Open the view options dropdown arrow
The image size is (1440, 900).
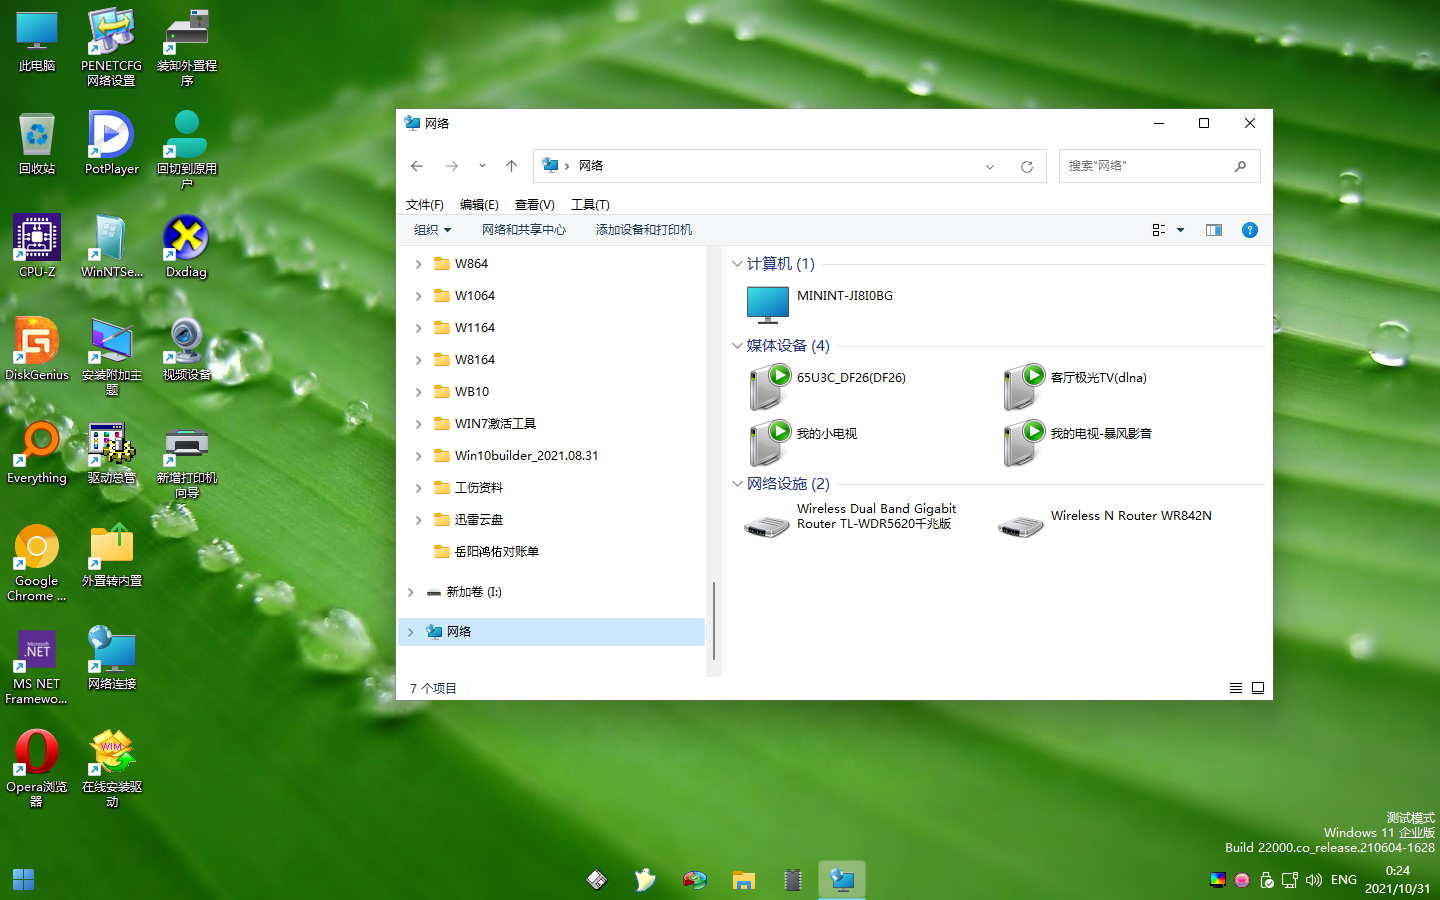pyautogui.click(x=1180, y=230)
